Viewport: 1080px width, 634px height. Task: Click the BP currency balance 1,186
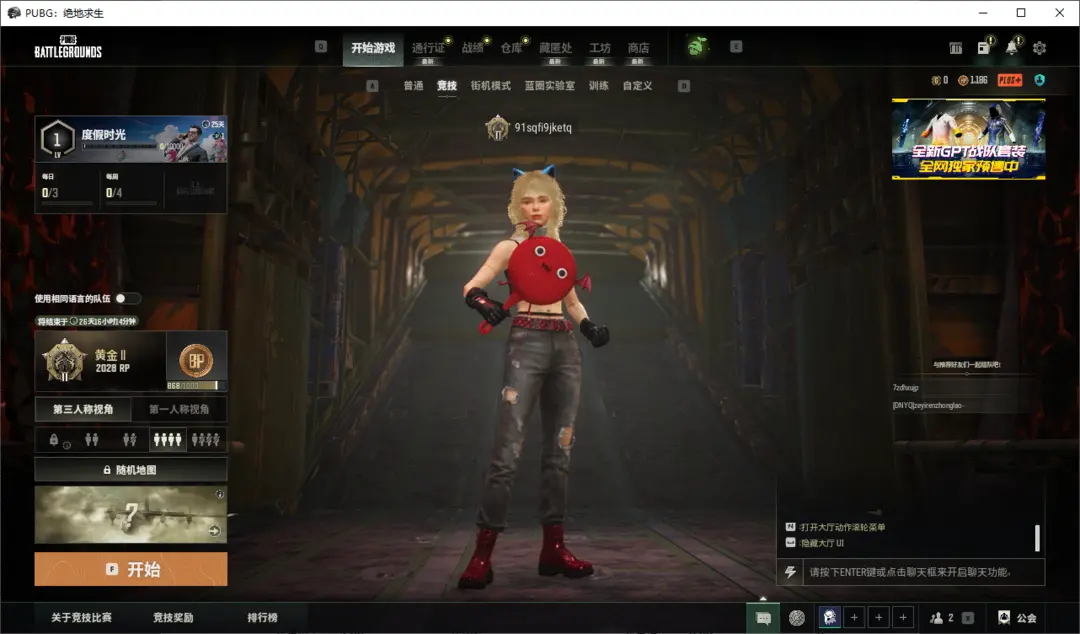(x=973, y=80)
